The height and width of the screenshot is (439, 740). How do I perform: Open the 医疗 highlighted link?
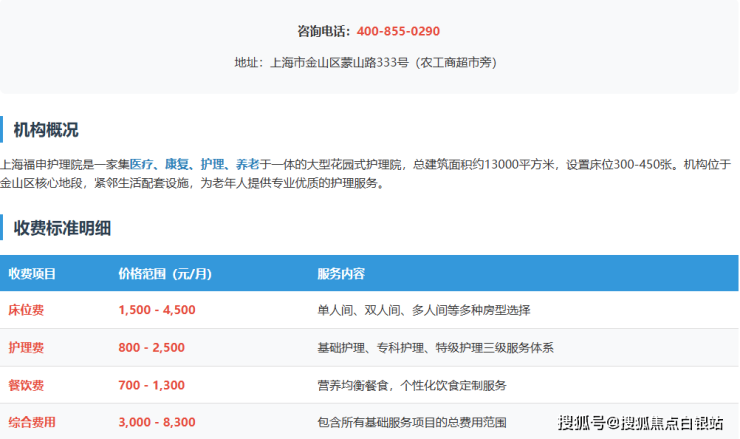[143, 164]
